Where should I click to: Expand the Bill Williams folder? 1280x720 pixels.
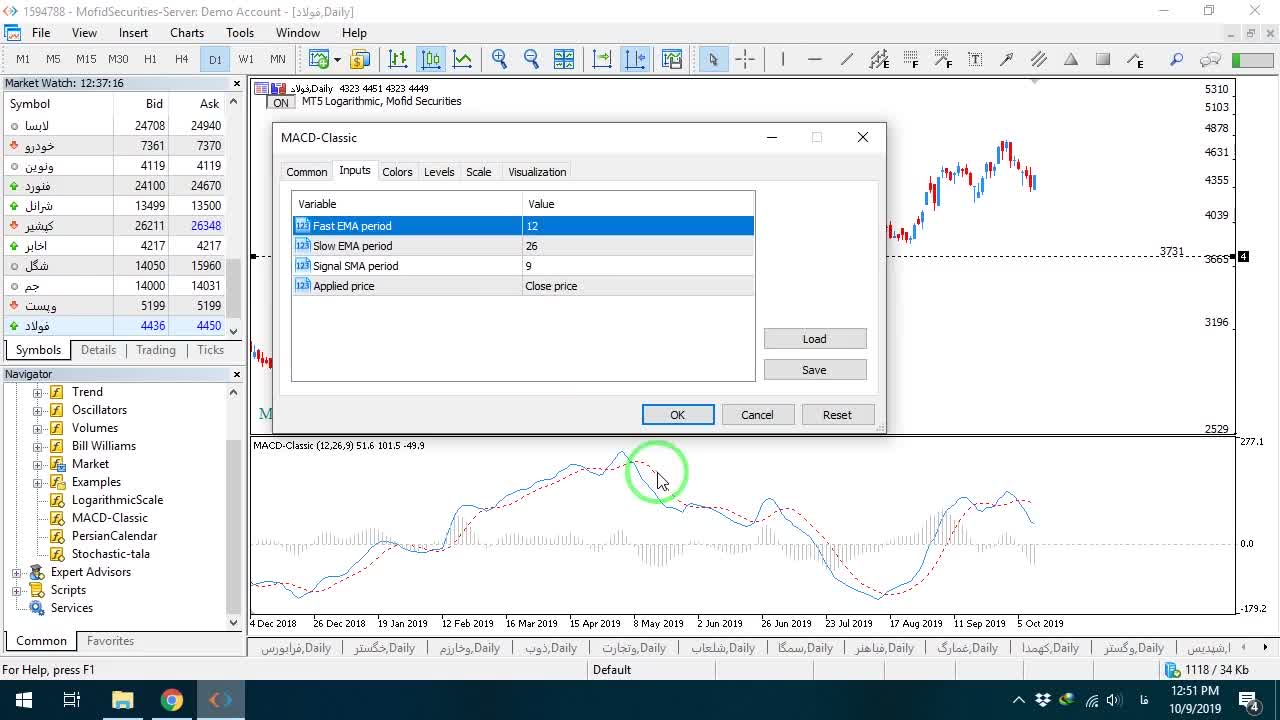click(x=38, y=446)
